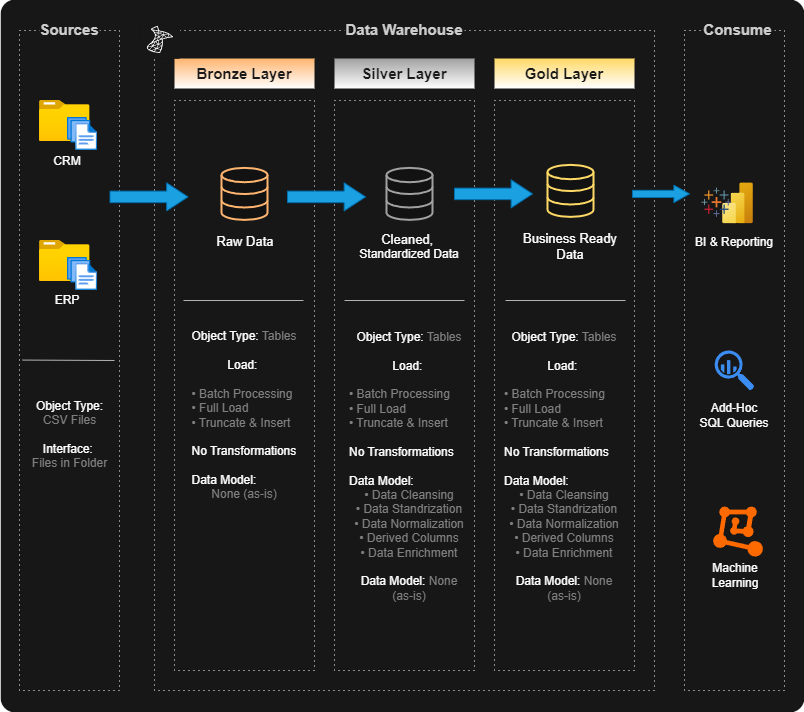Click the SQL Server logo icon
The height and width of the screenshot is (712, 804).
(x=160, y=40)
